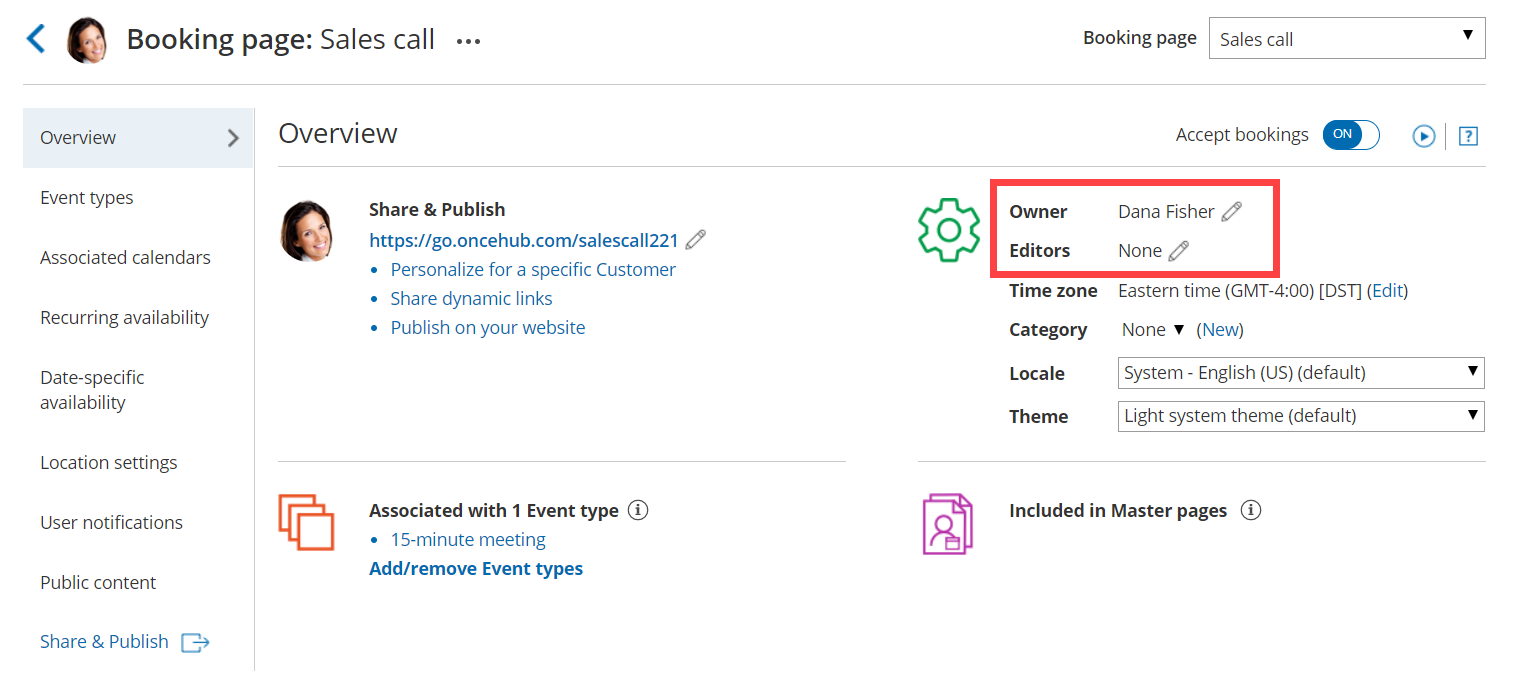1514x680 pixels.
Task: Click the profile photo in the header
Action: click(x=87, y=40)
